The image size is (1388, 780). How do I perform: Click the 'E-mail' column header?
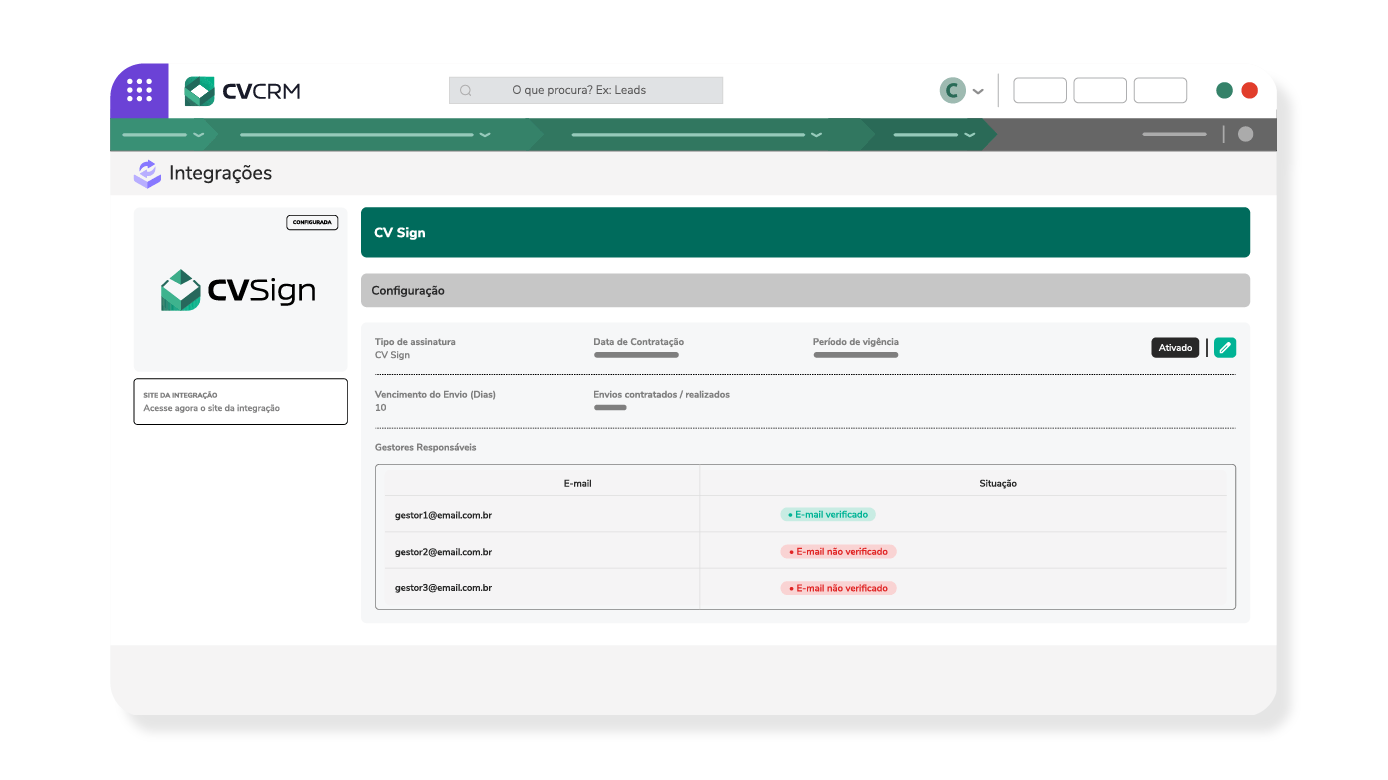point(577,483)
